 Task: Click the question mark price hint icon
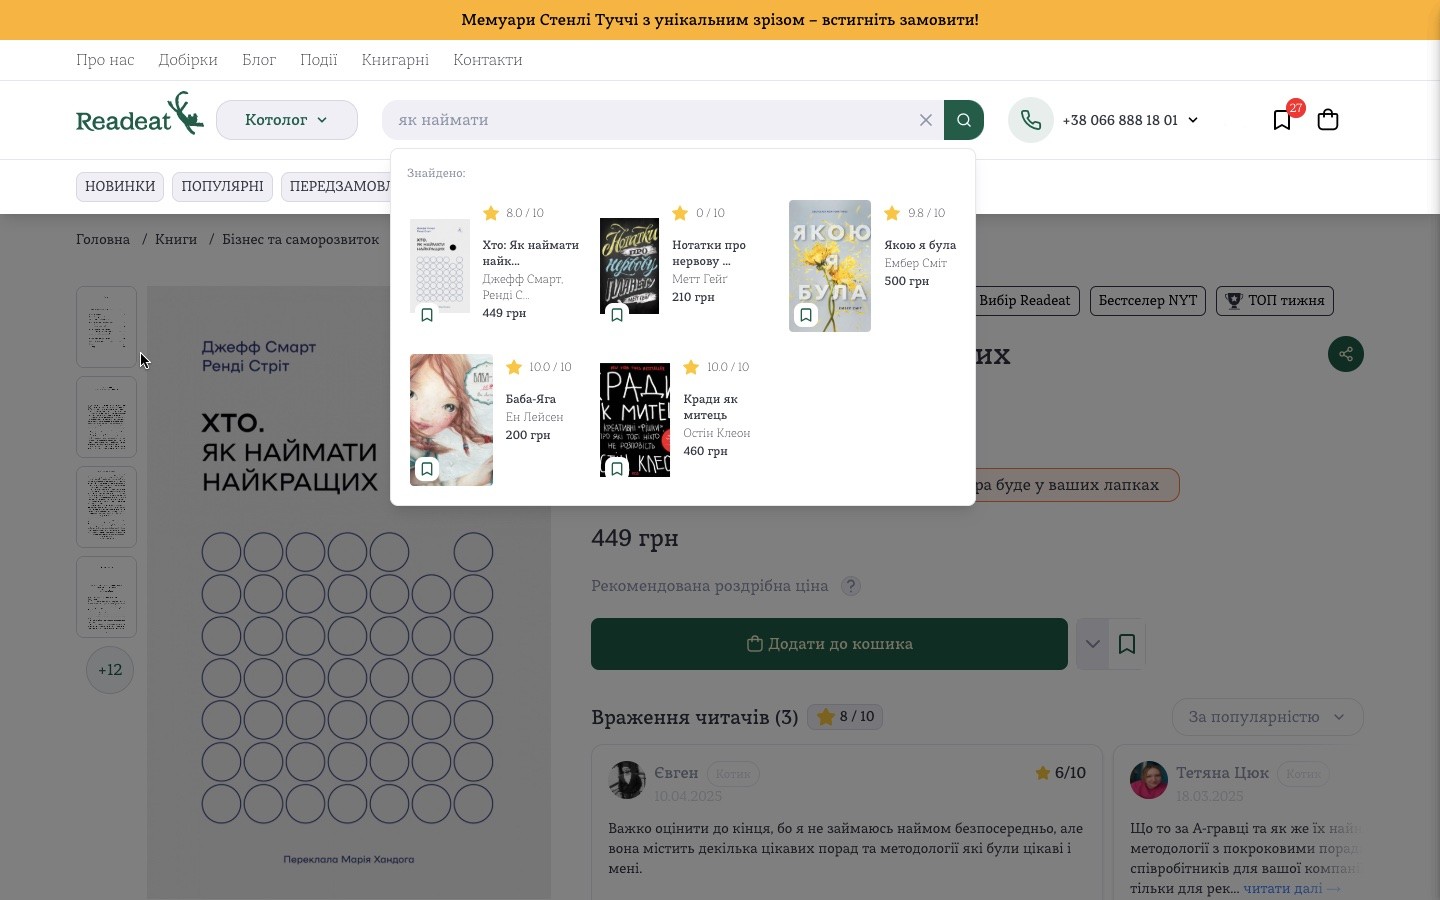pos(851,586)
